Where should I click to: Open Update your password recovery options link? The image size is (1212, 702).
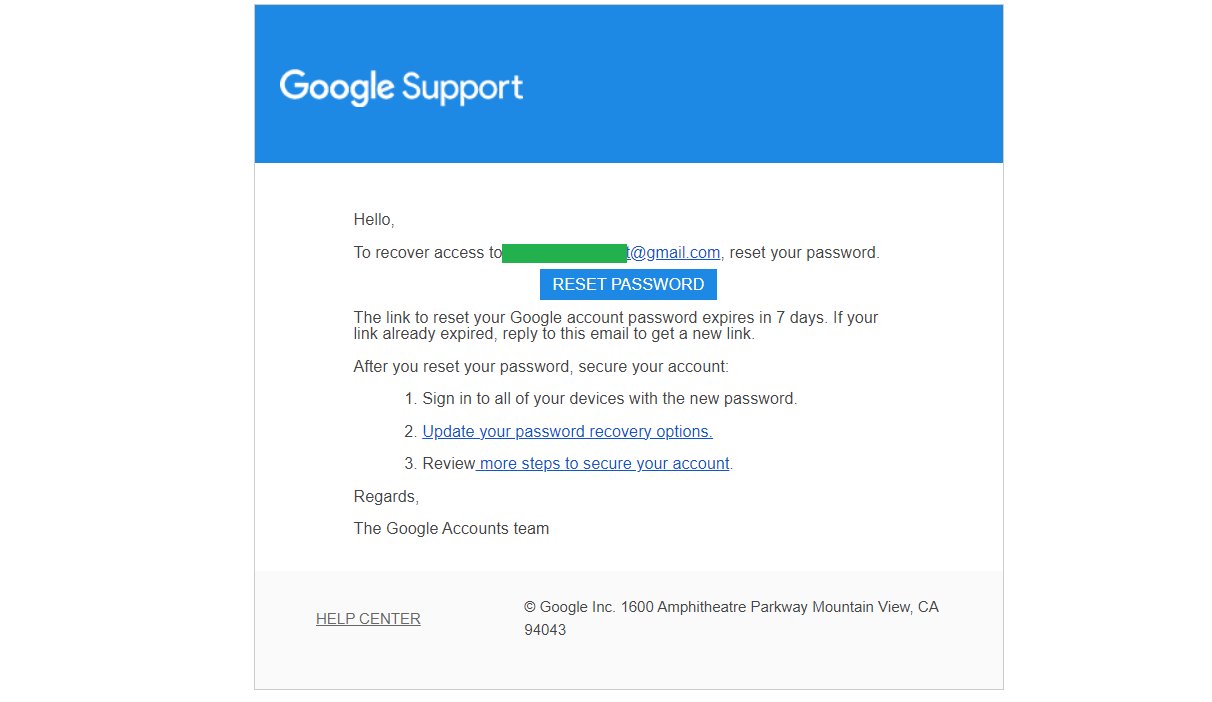567,432
